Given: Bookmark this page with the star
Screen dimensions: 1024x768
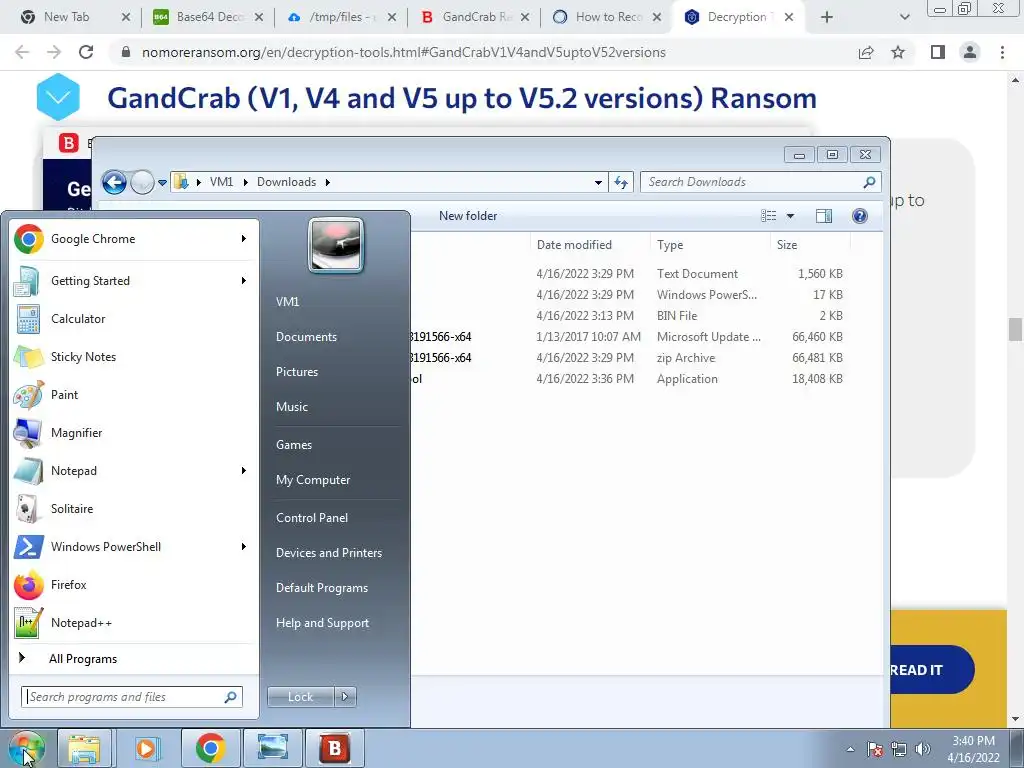Looking at the screenshot, I should 898,52.
